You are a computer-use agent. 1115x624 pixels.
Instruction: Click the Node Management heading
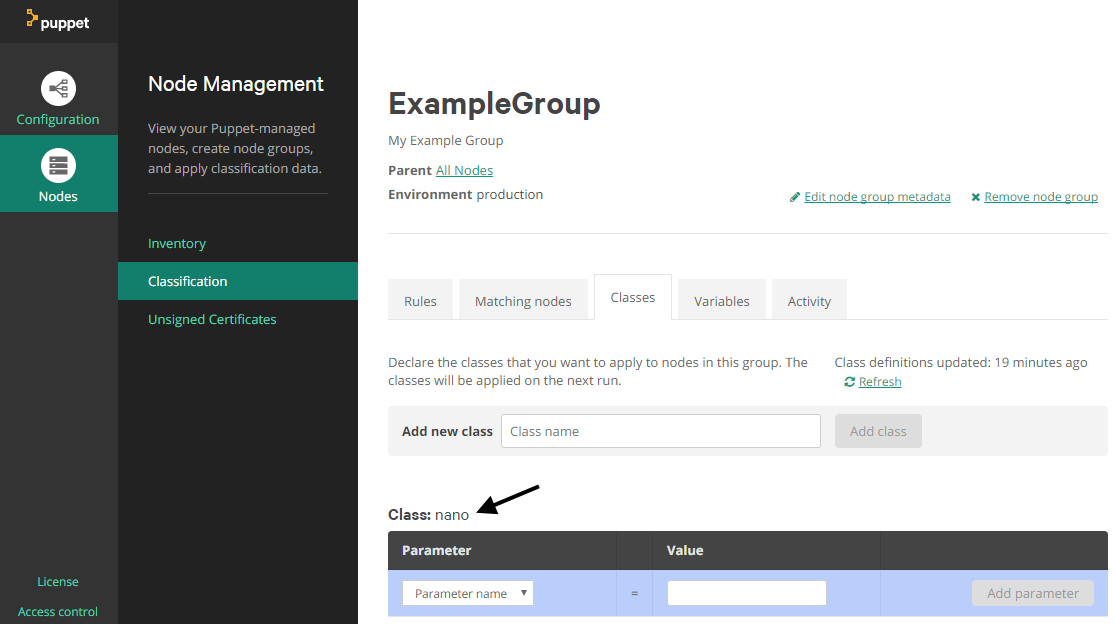(x=236, y=84)
